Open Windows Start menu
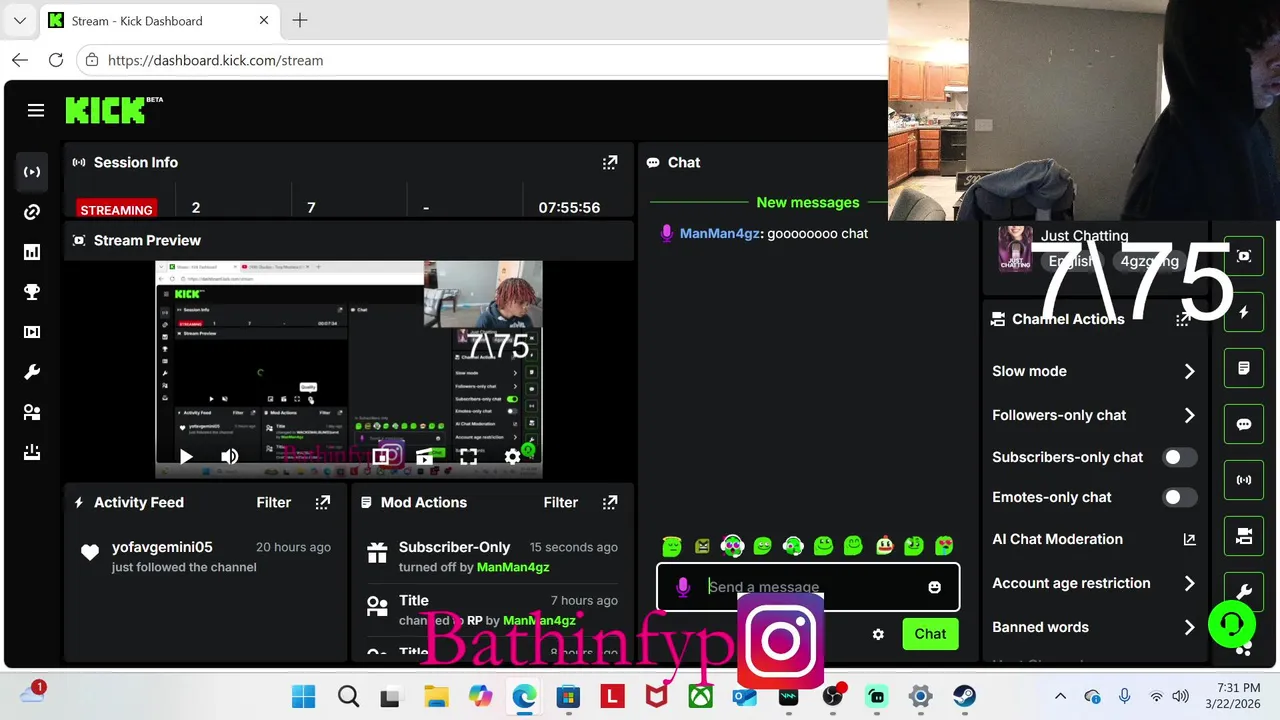This screenshot has width=1280, height=720. pos(303,696)
